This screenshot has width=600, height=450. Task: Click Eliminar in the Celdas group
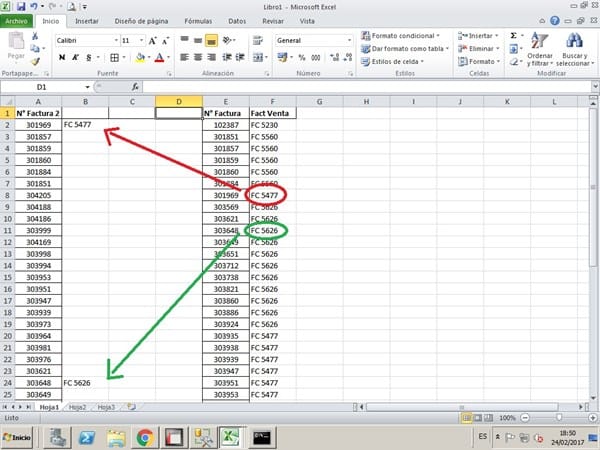(479, 49)
